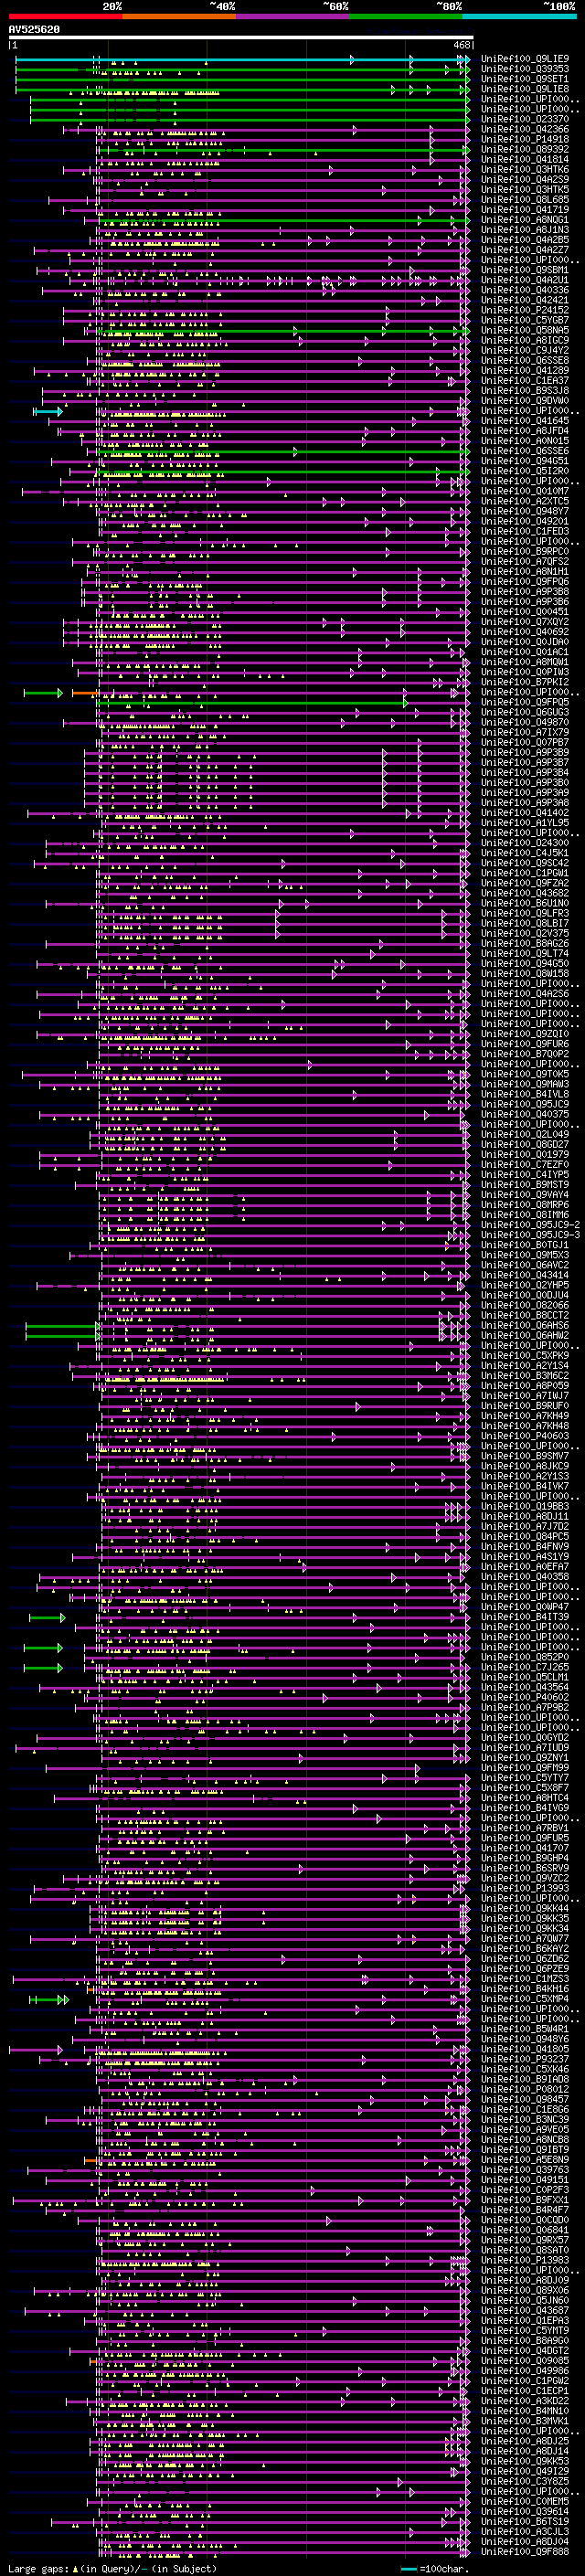Screen dimensions: 585x2576
Task: Select hit UniRef100_O89392
Action: pos(525,149)
